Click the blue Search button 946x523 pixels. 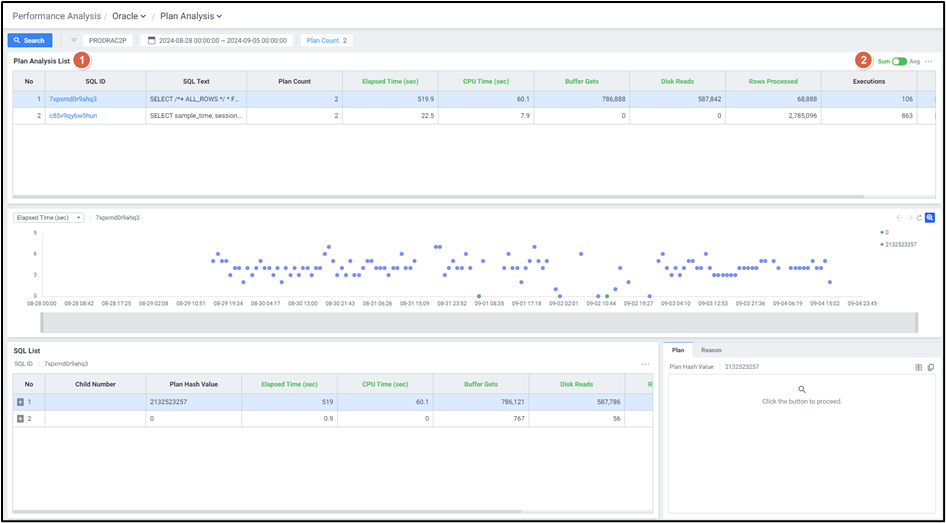tap(30, 41)
